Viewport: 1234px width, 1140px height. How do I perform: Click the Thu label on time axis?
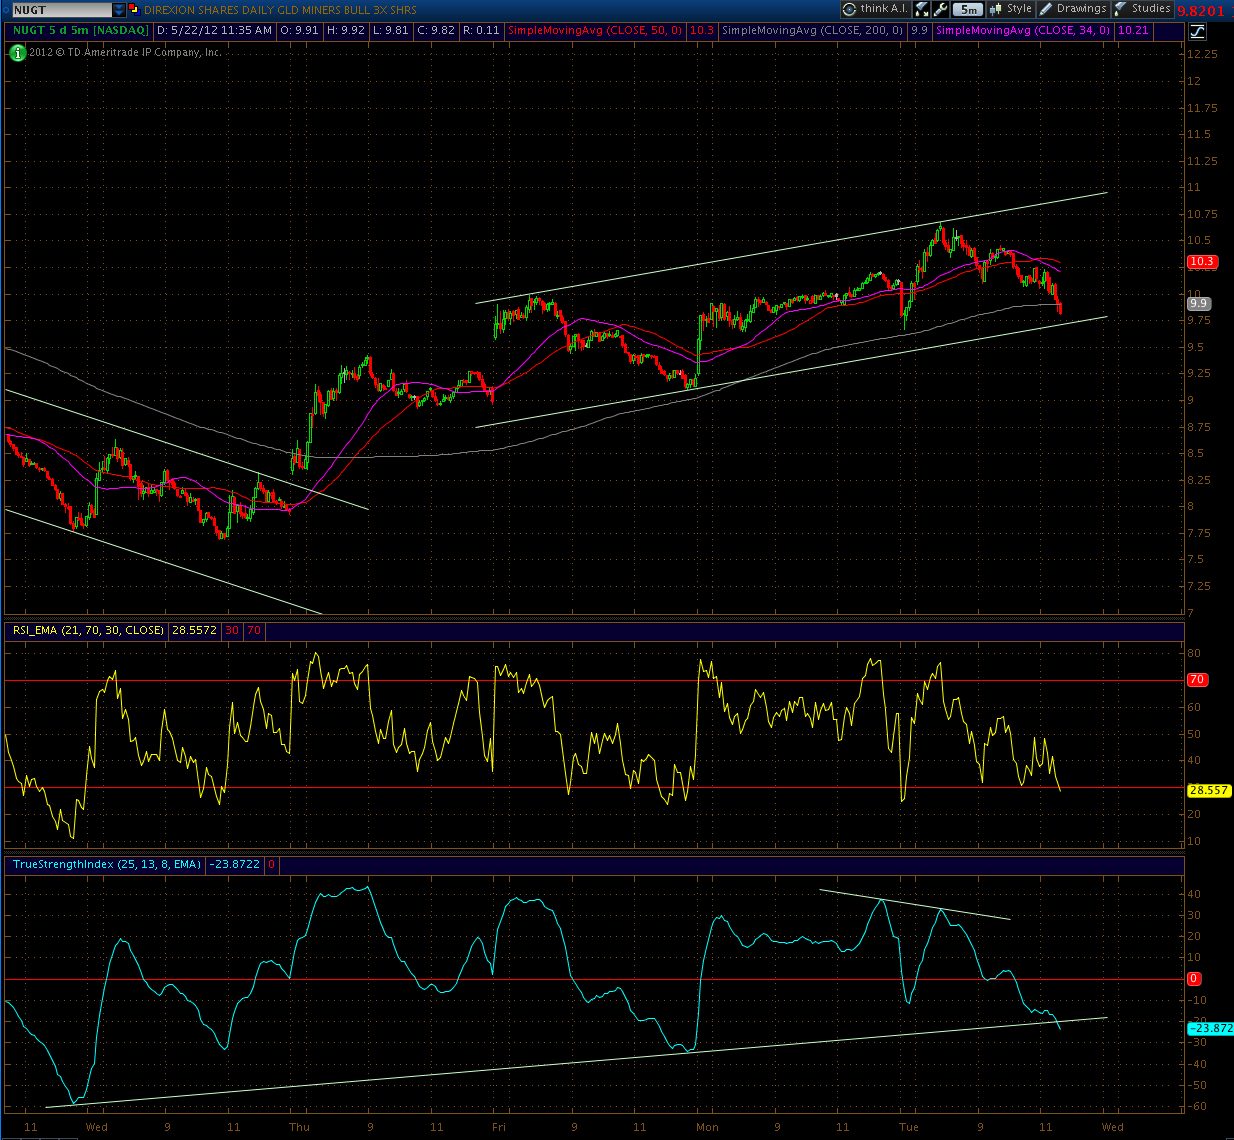pos(299,1127)
